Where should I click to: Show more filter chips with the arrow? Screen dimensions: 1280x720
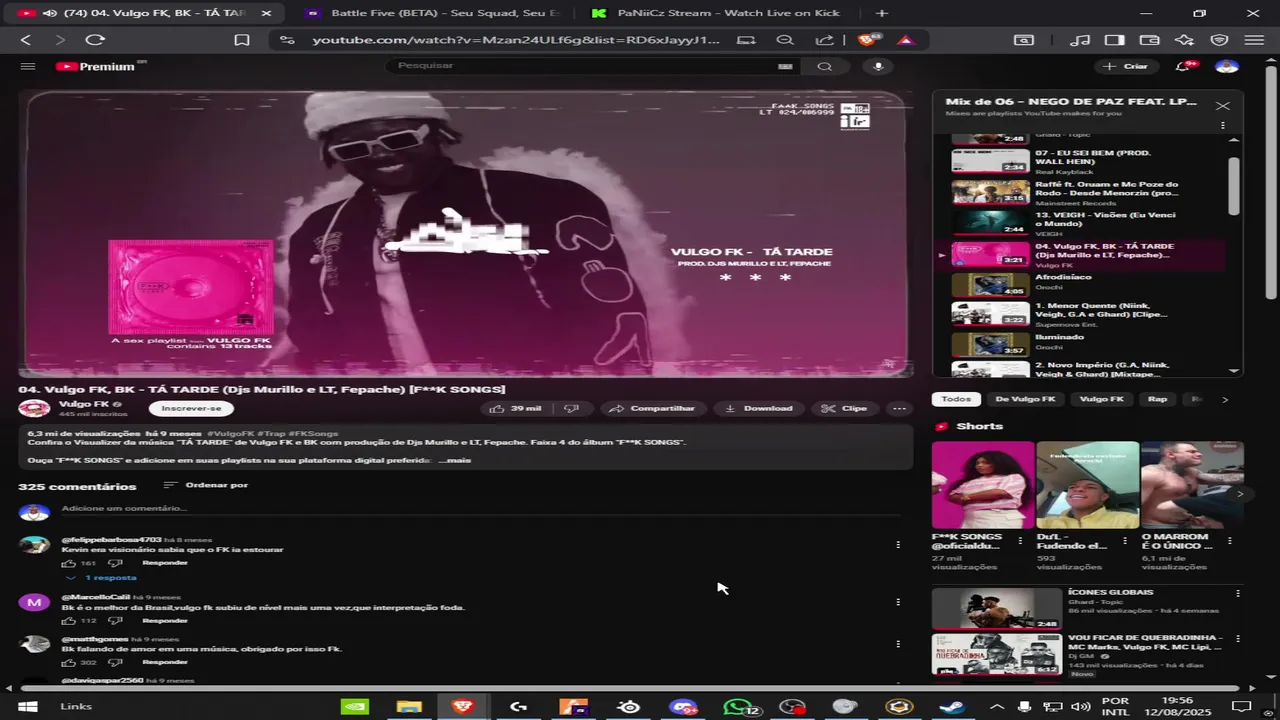pyautogui.click(x=1225, y=399)
